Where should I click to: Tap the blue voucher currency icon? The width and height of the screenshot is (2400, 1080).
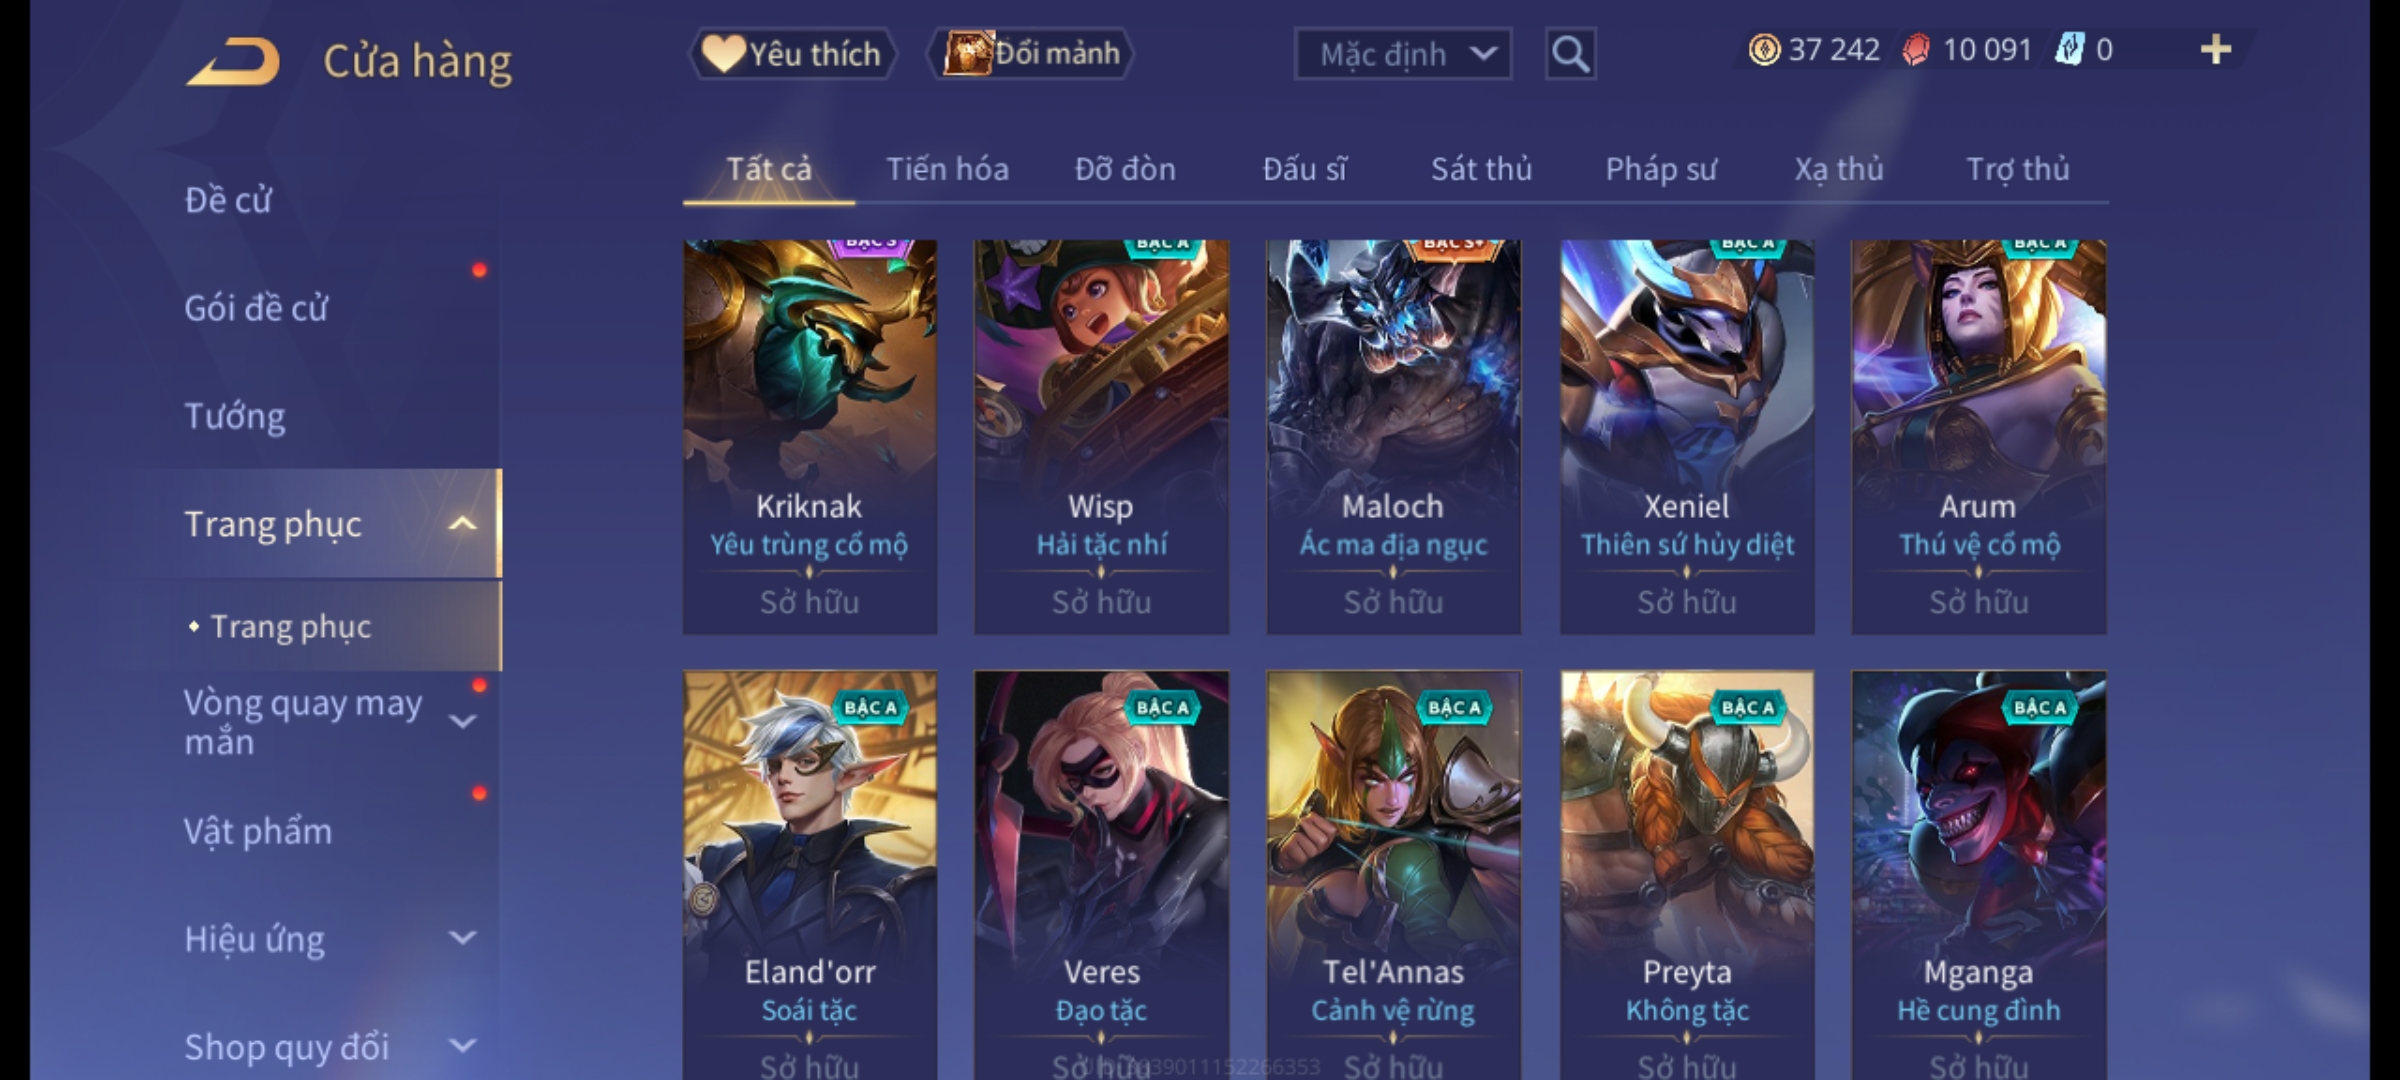[2069, 50]
